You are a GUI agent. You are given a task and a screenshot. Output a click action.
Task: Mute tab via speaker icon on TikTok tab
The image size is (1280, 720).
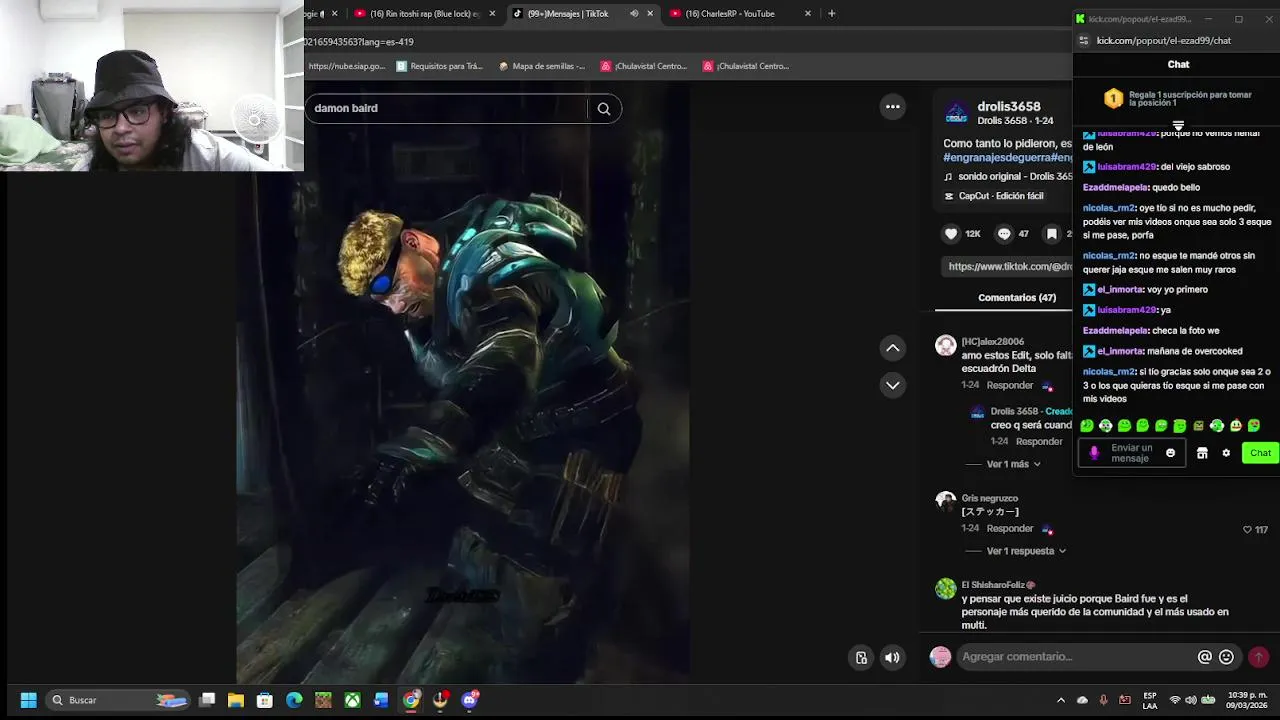pos(634,13)
